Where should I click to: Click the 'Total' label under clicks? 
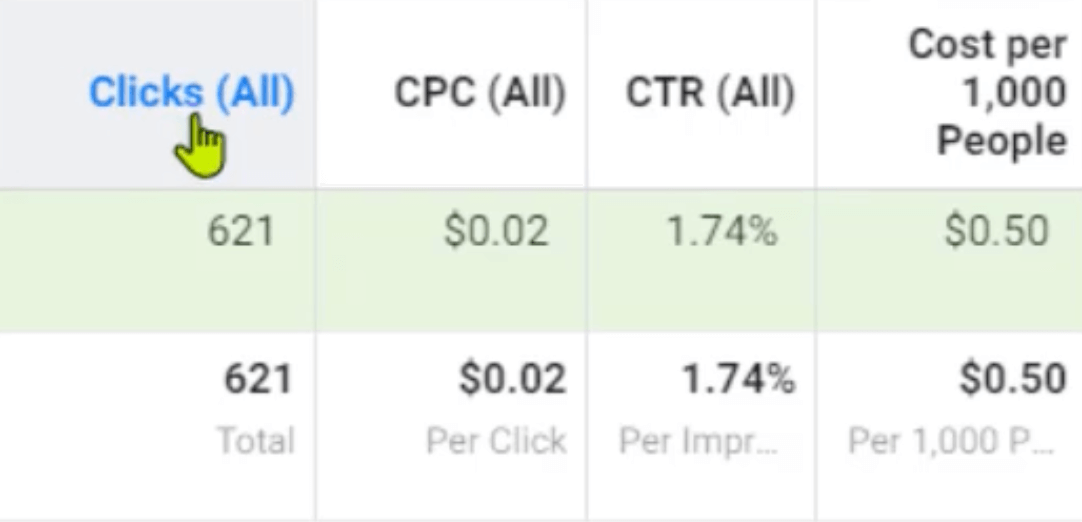(x=256, y=441)
